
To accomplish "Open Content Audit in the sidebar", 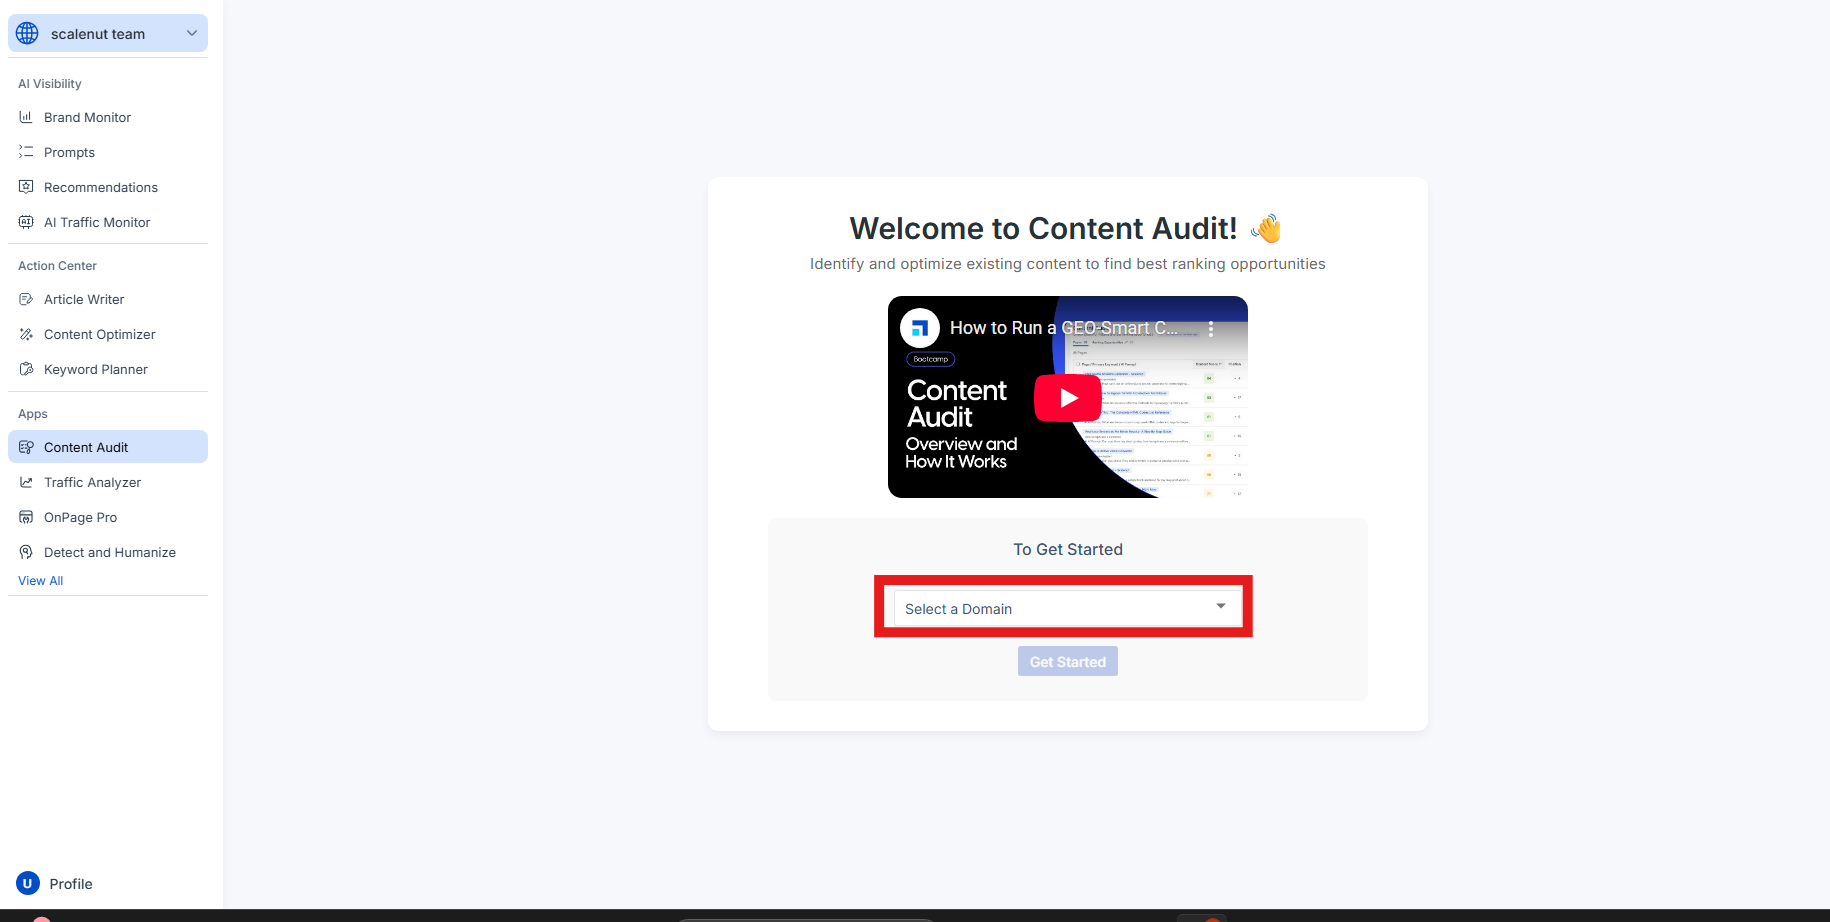I will click(86, 447).
